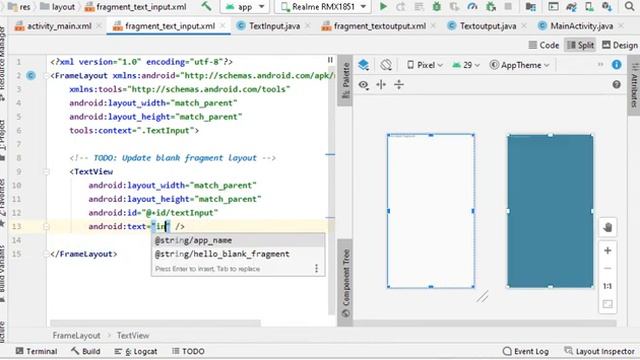The height and width of the screenshot is (360, 640).
Task: Open the API 29 version dropdown
Action: tap(466, 65)
